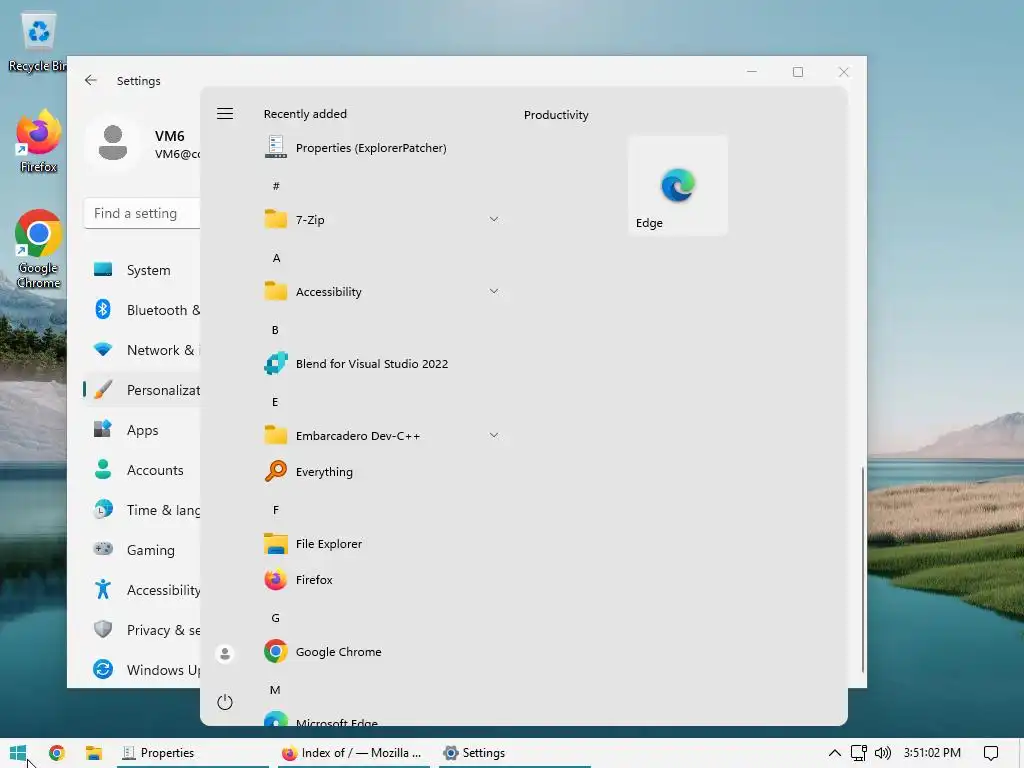Click the user account icon in Start
Image resolution: width=1024 pixels, height=768 pixels.
click(x=225, y=654)
